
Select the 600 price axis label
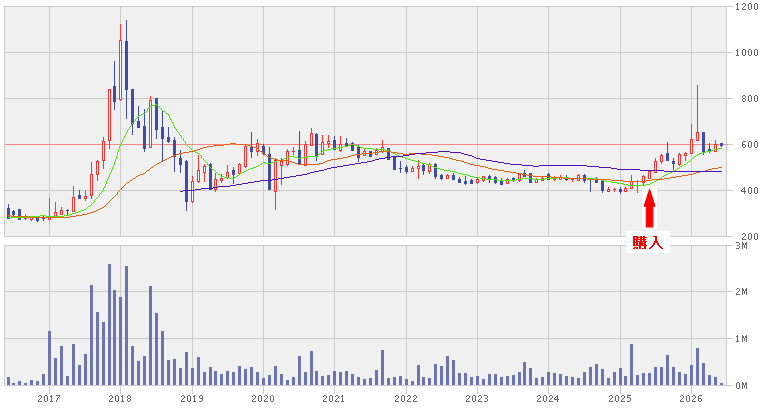[751, 145]
